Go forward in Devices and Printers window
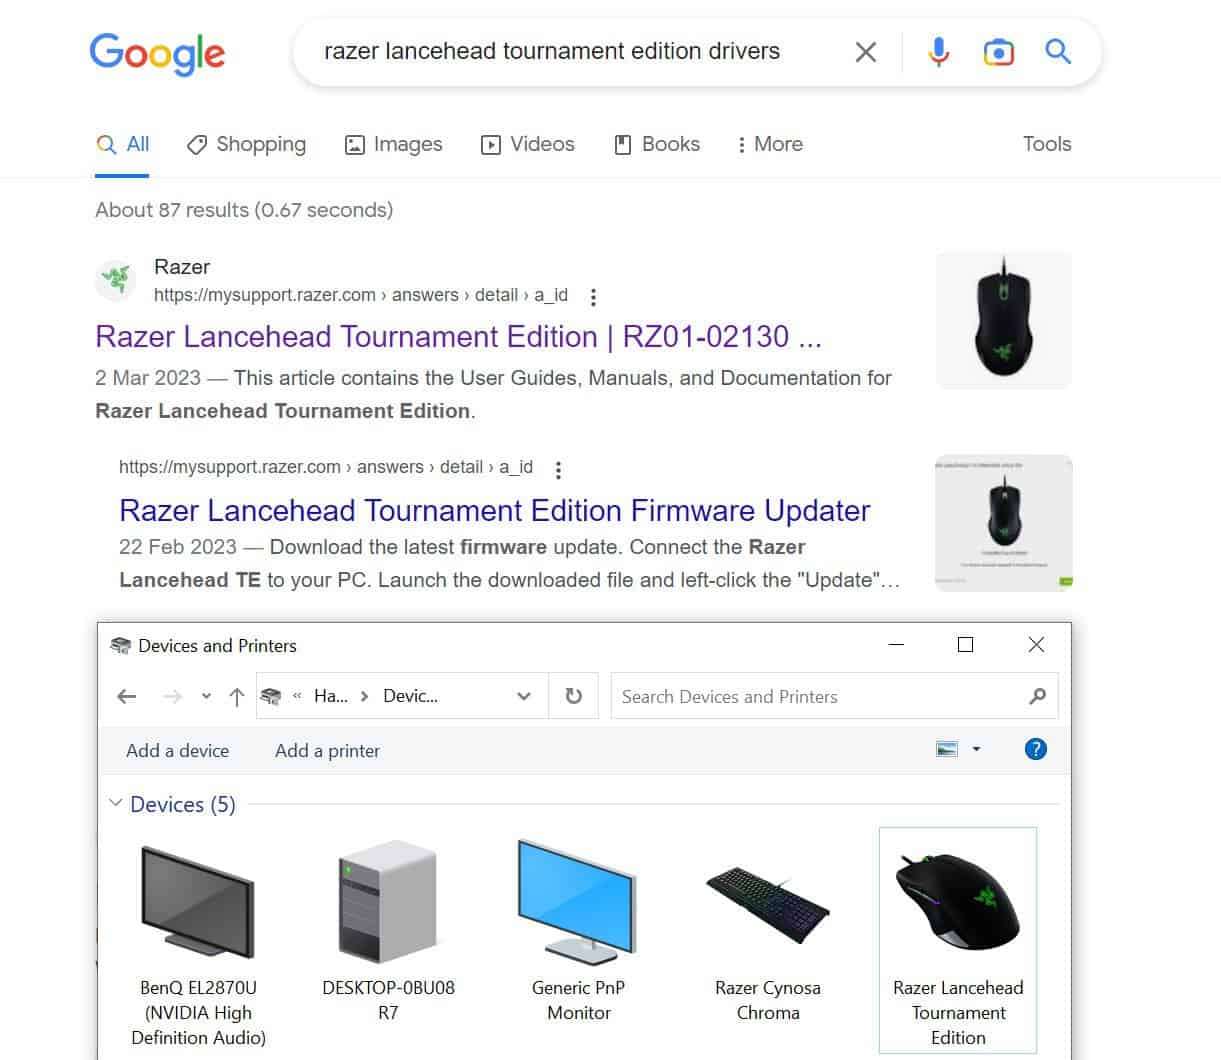The height and width of the screenshot is (1060, 1221). [172, 697]
